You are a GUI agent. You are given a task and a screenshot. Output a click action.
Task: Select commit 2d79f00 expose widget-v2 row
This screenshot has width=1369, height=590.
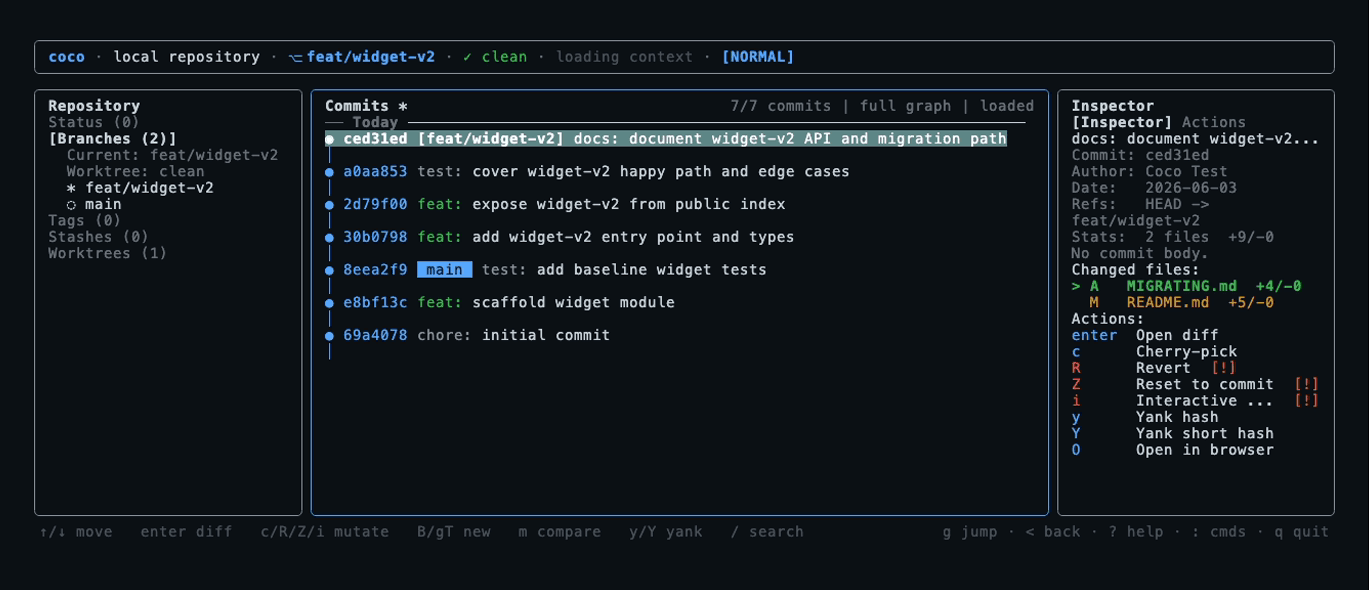click(555, 205)
